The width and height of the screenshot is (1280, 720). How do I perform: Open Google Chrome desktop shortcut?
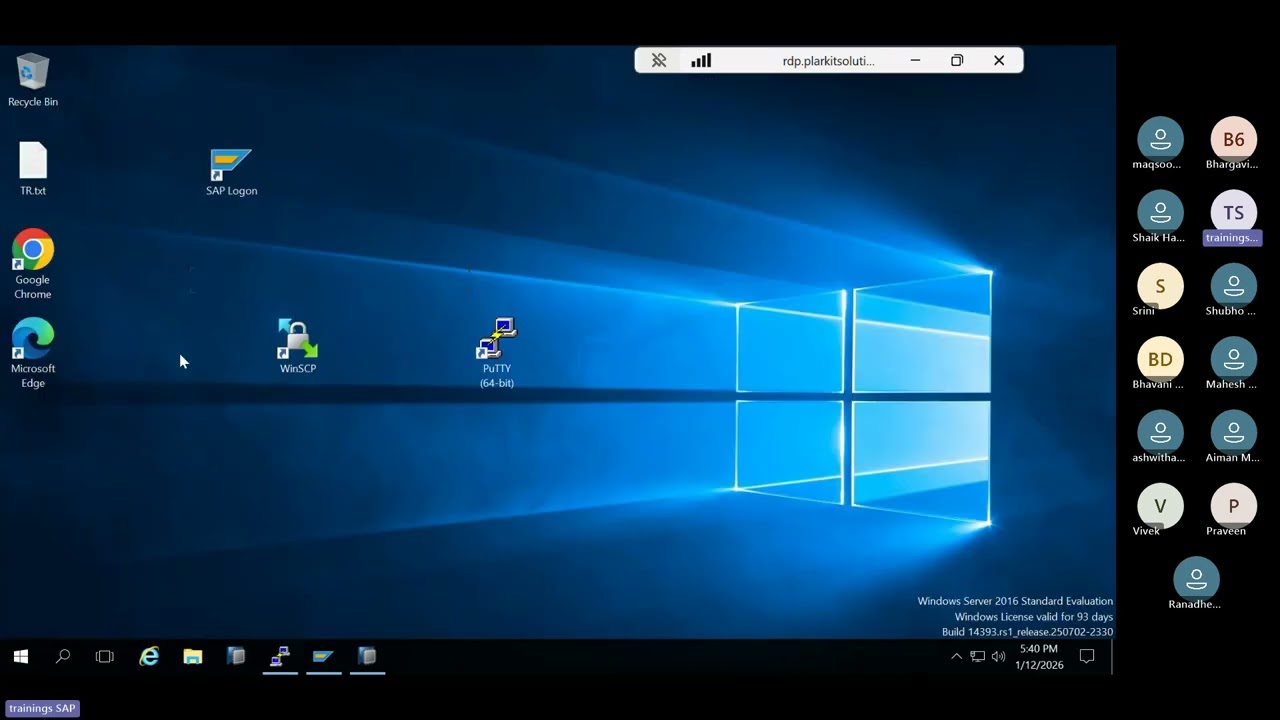point(33,264)
